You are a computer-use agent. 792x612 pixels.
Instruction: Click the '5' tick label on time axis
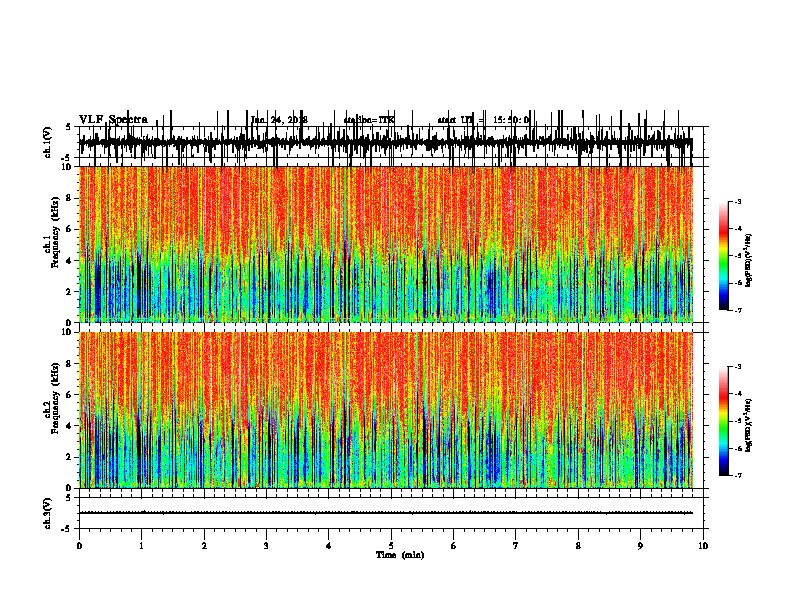click(391, 546)
